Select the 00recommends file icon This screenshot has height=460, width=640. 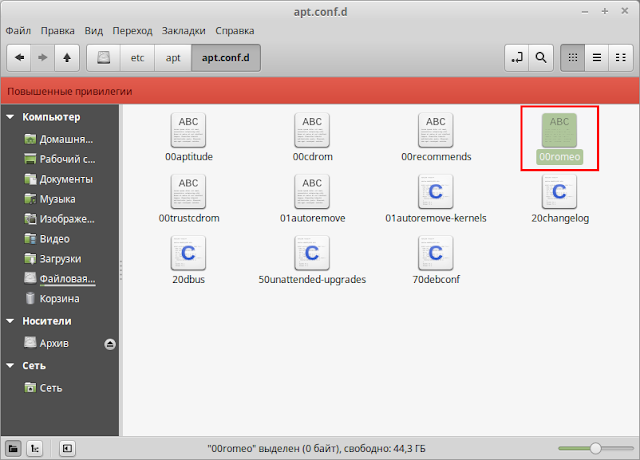pyautogui.click(x=436, y=130)
